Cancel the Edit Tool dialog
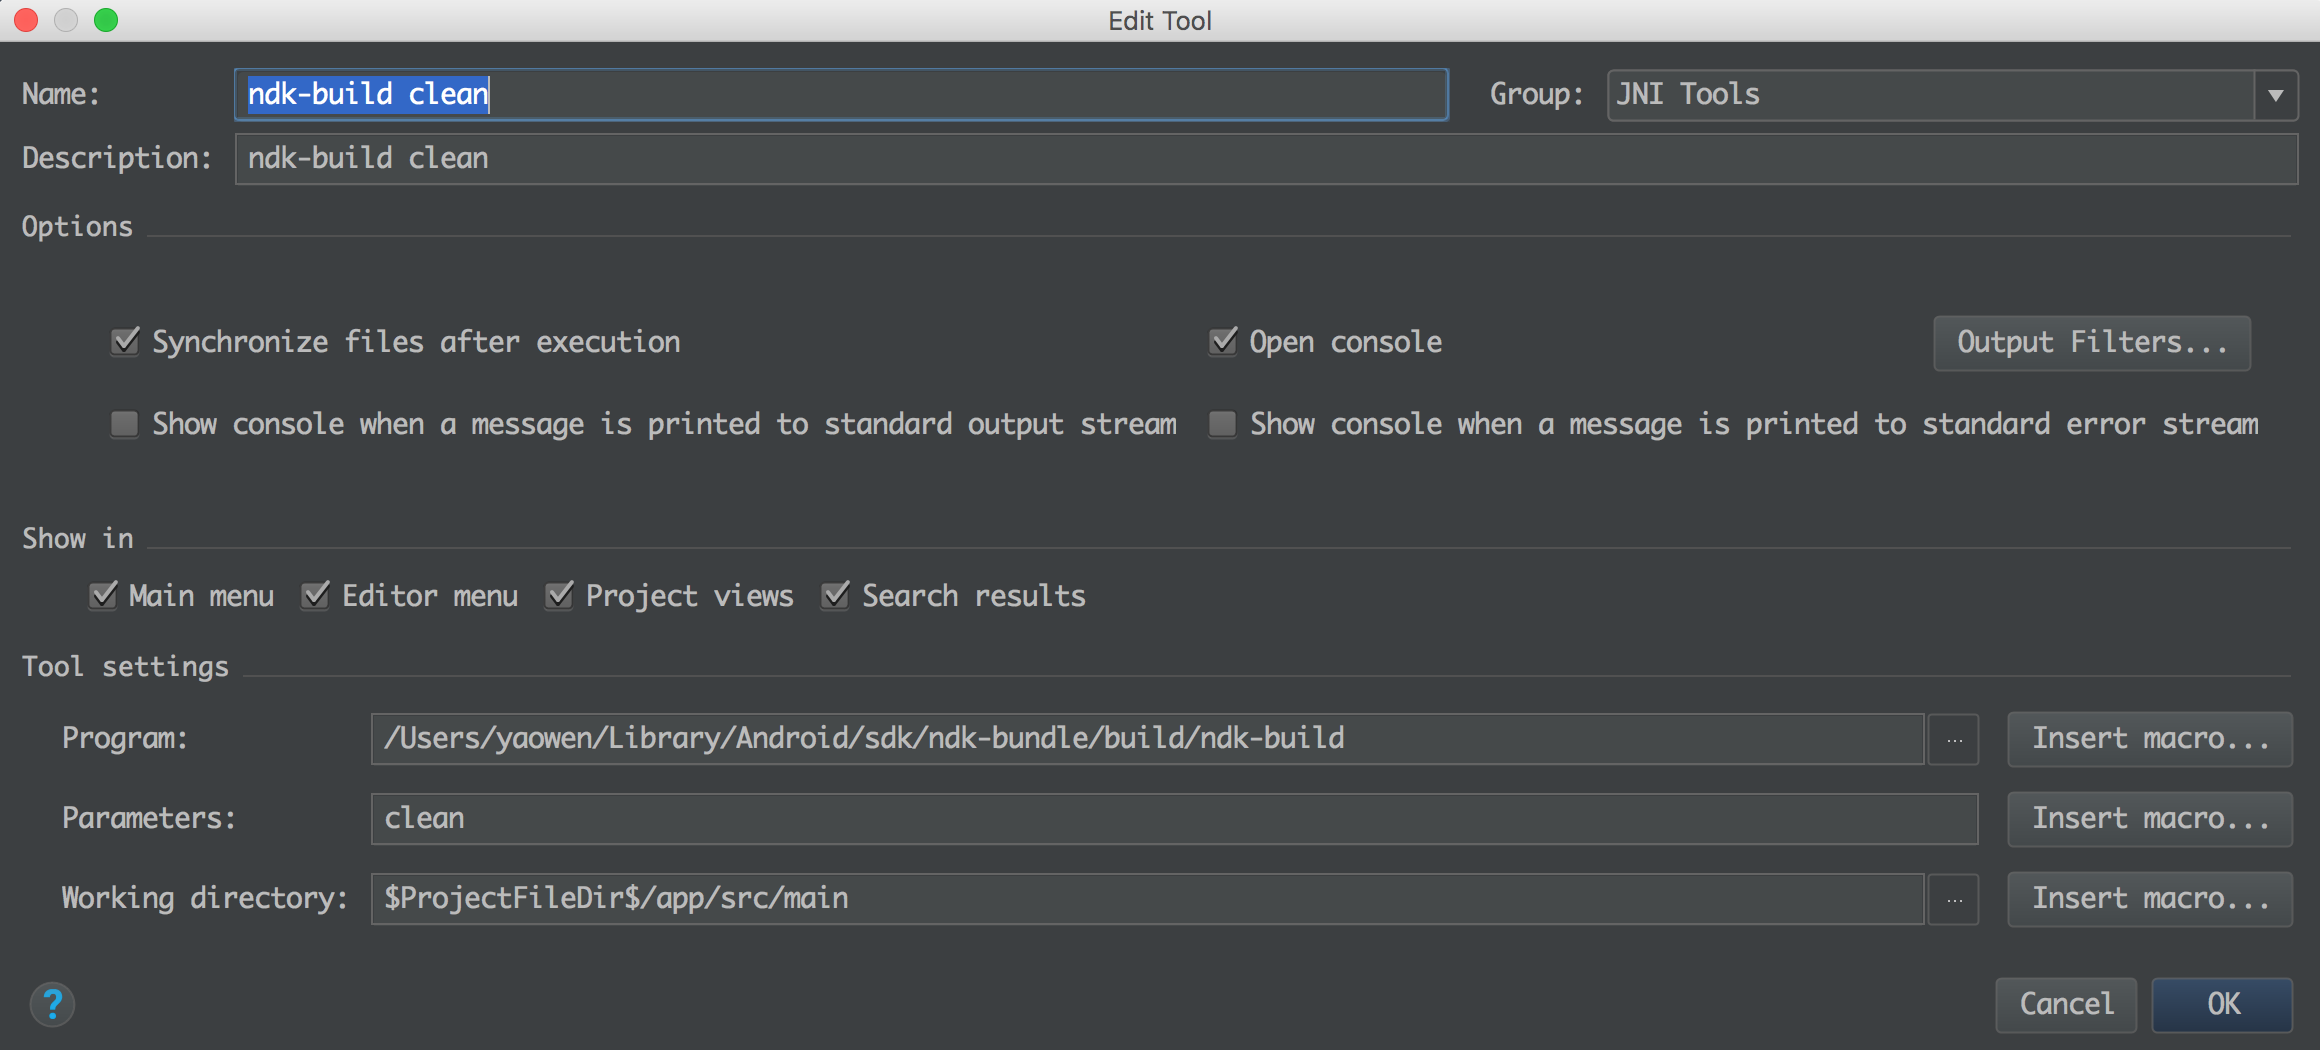The image size is (2320, 1050). [x=2066, y=1004]
